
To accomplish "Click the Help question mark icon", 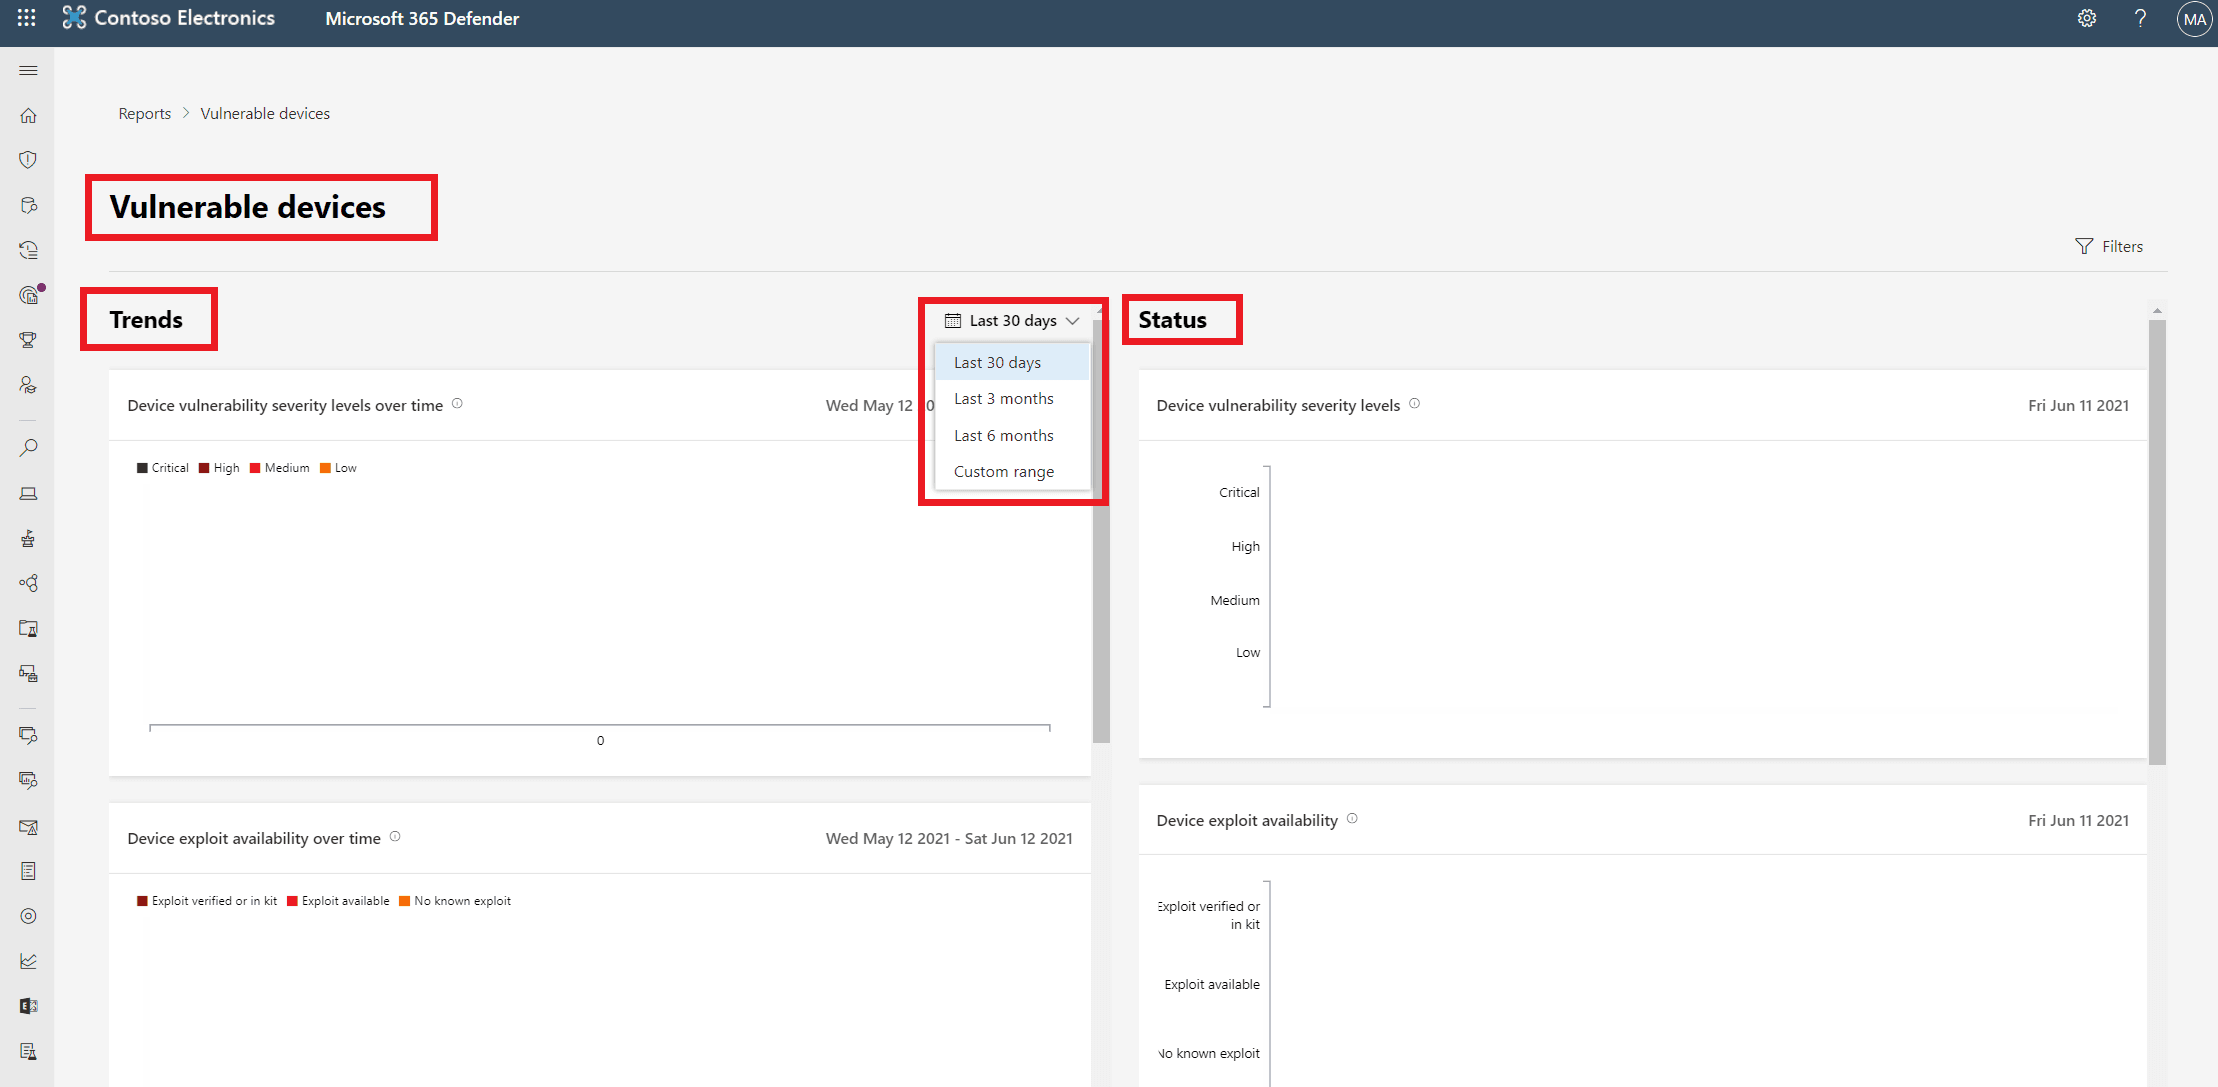I will point(2140,18).
